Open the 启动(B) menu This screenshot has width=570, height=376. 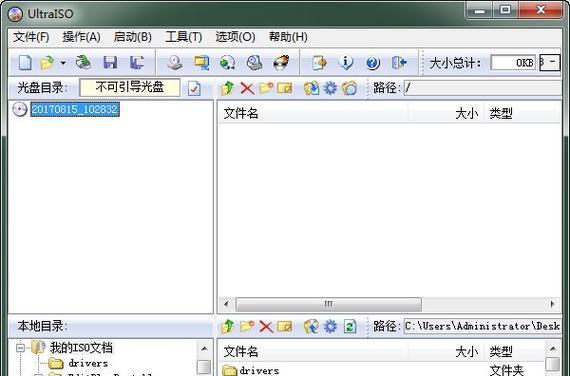(133, 37)
